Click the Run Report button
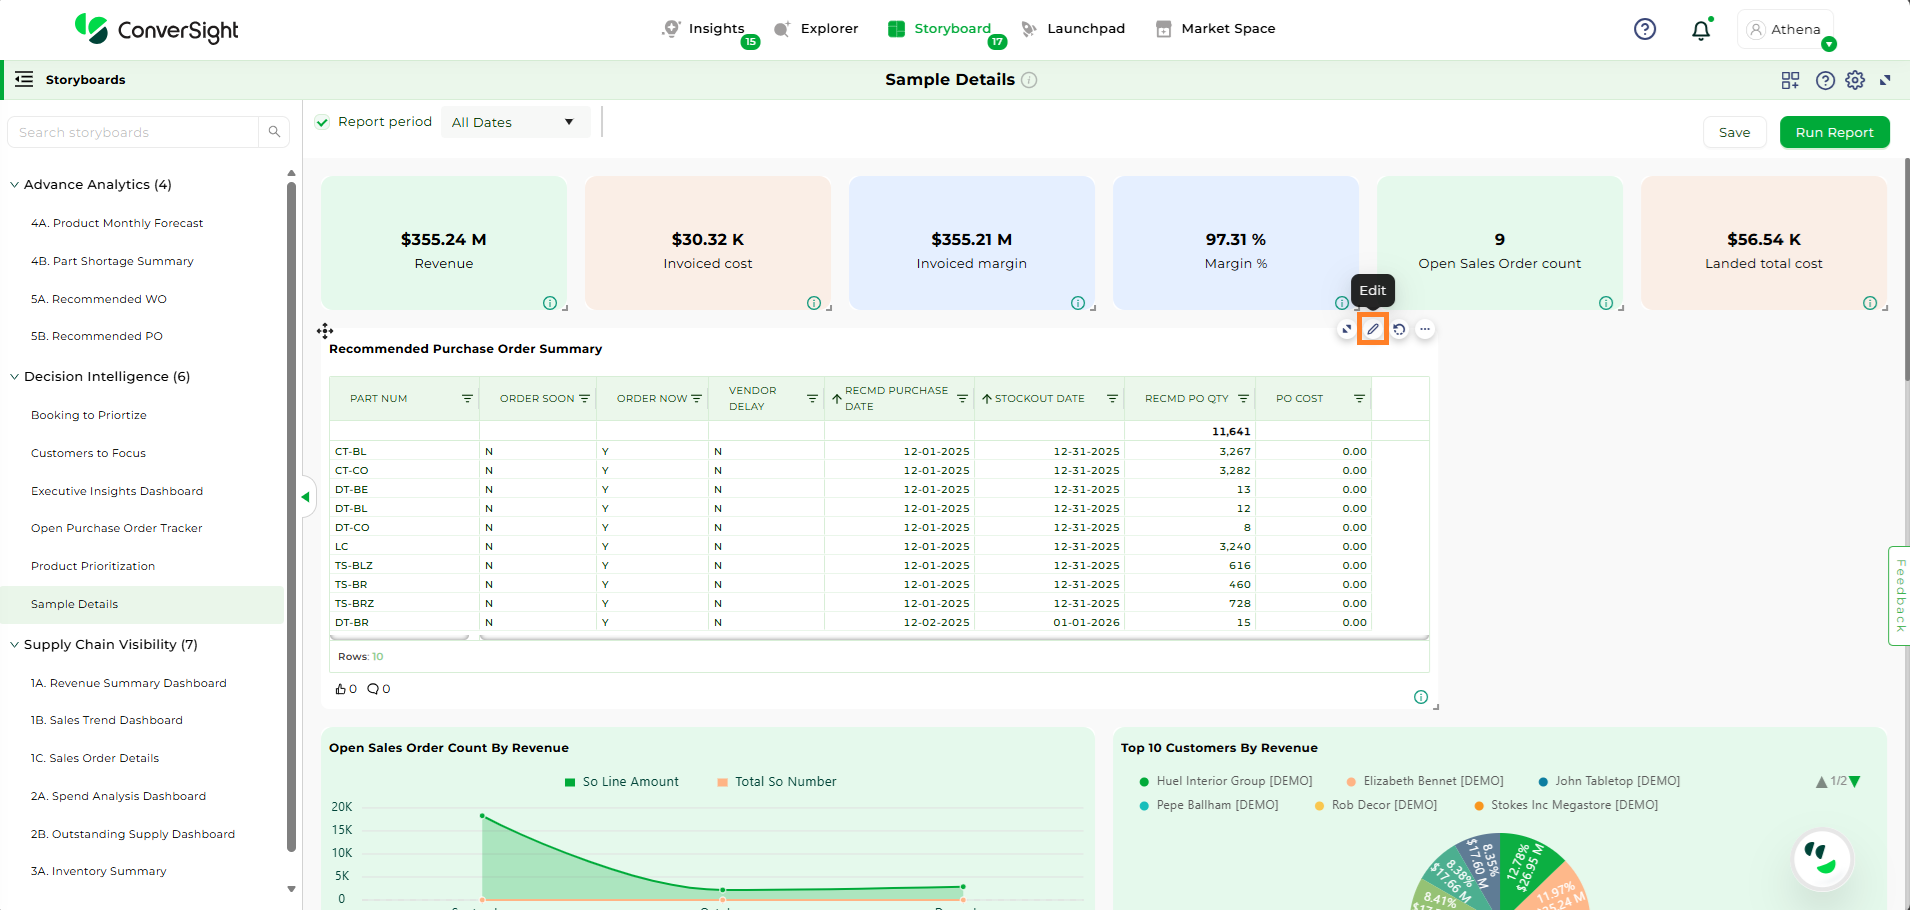The width and height of the screenshot is (1910, 910). coord(1834,132)
